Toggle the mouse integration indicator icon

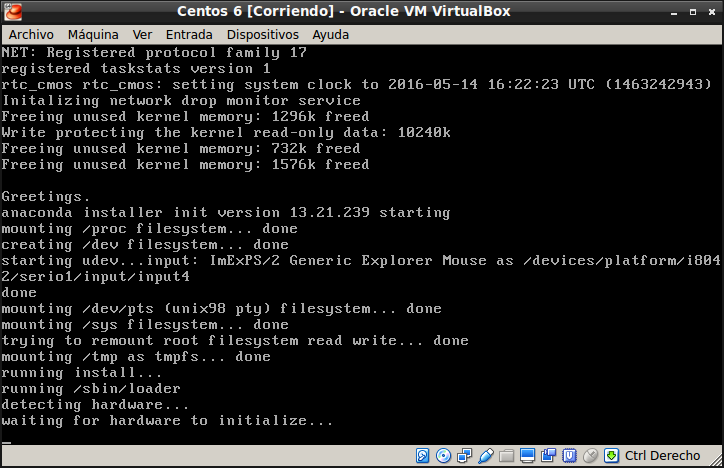[591, 456]
